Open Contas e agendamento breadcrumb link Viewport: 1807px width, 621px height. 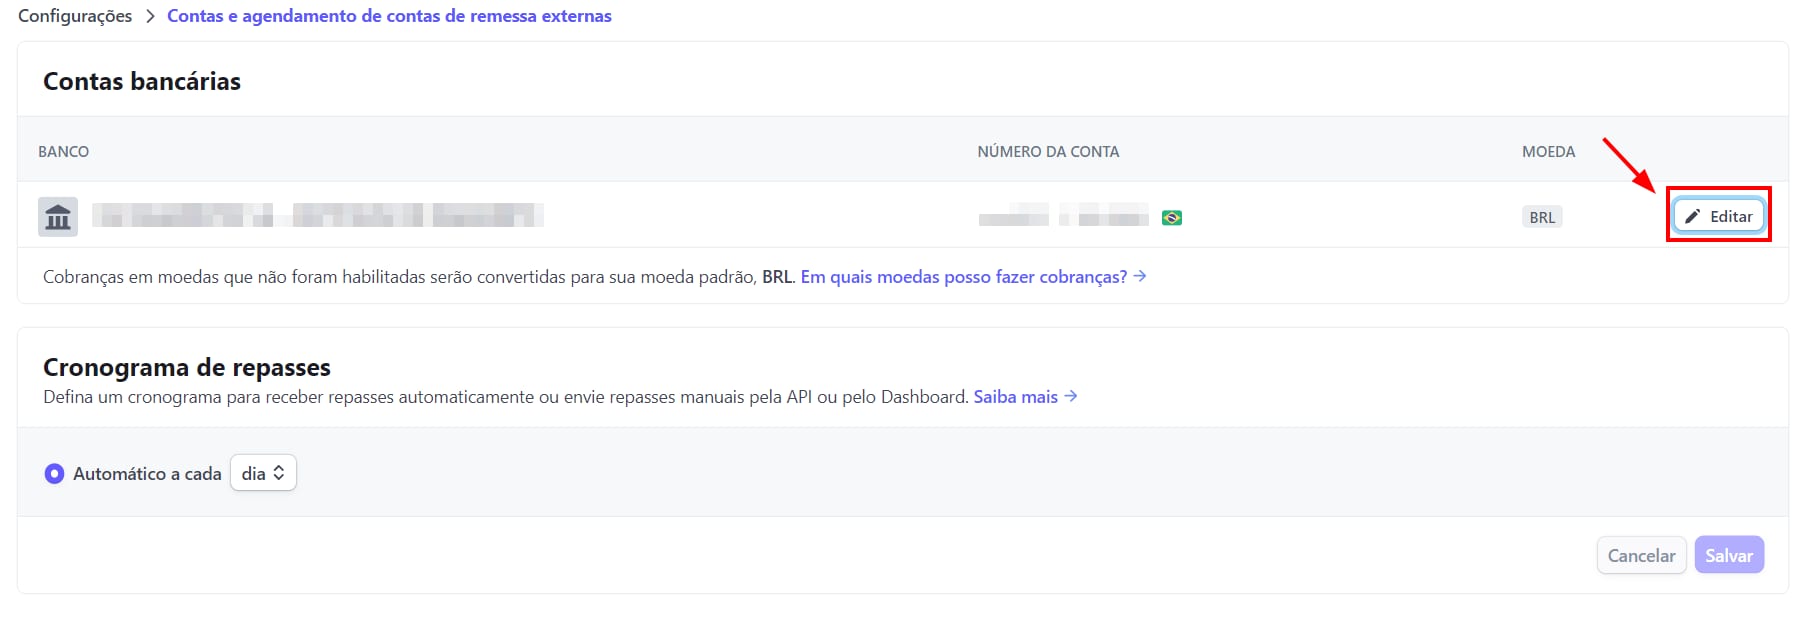click(x=389, y=16)
